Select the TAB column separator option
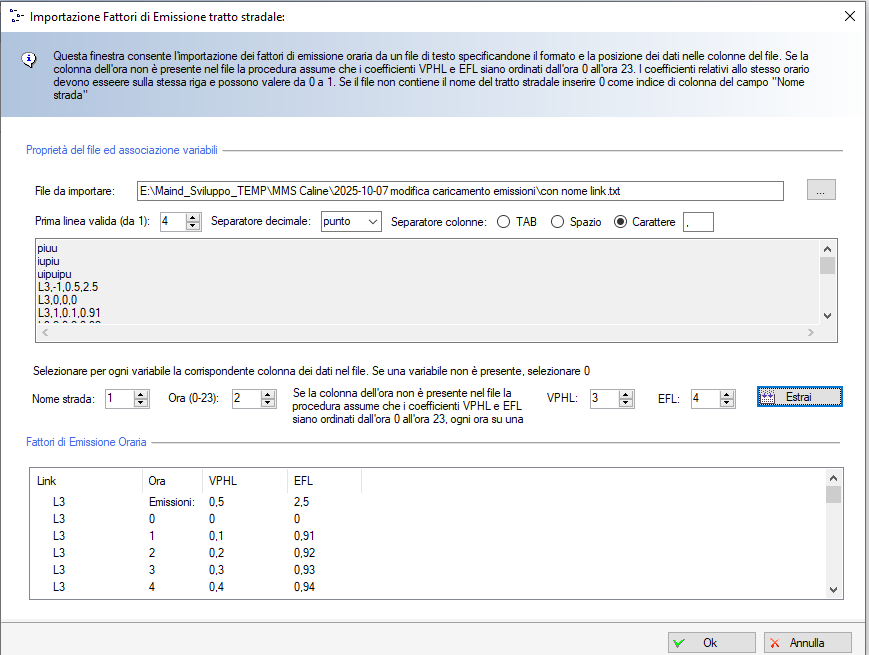Image resolution: width=869 pixels, height=655 pixels. click(x=503, y=222)
